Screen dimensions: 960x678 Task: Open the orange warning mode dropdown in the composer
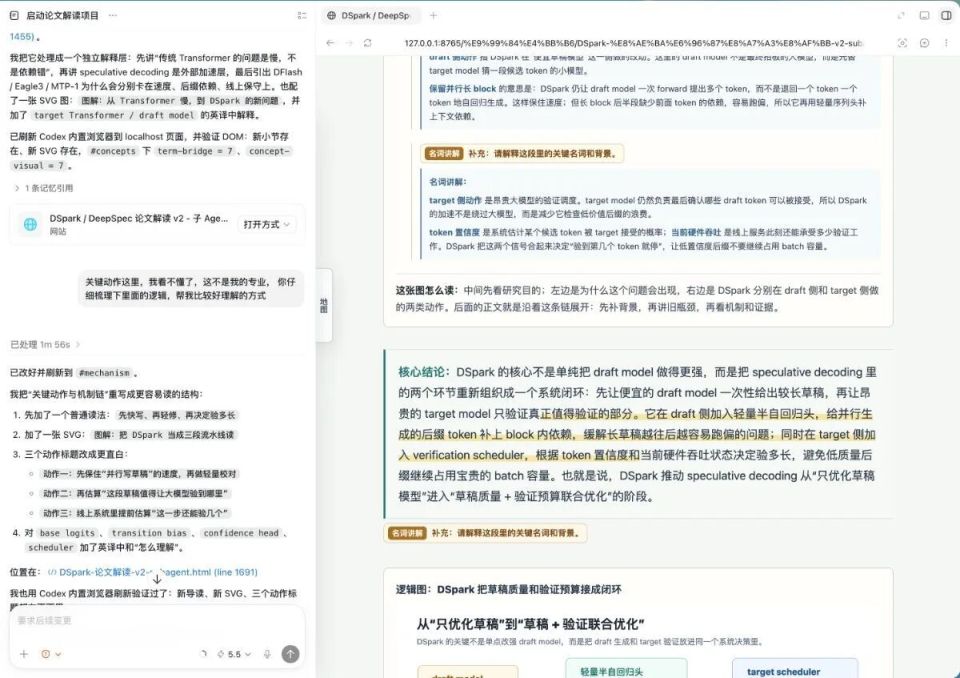51,654
